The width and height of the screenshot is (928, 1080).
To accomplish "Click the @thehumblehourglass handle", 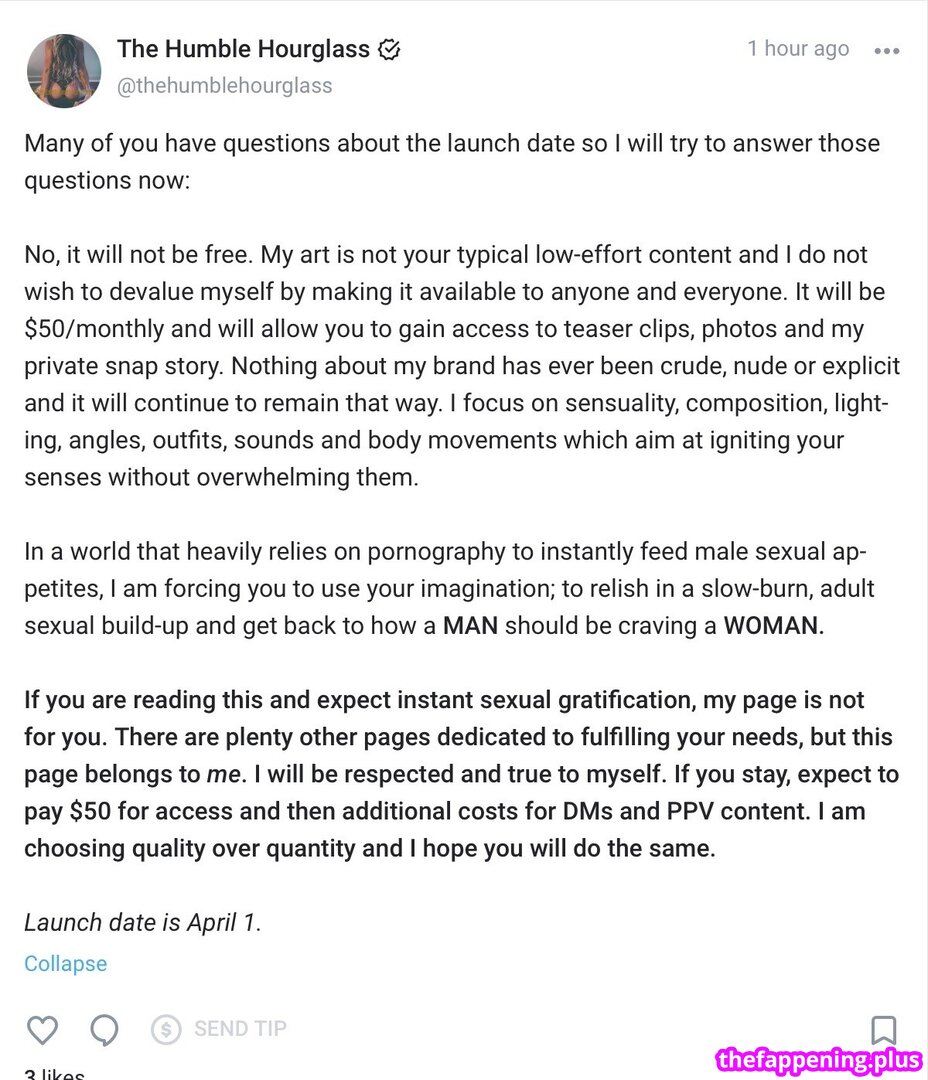I will coord(224,86).
